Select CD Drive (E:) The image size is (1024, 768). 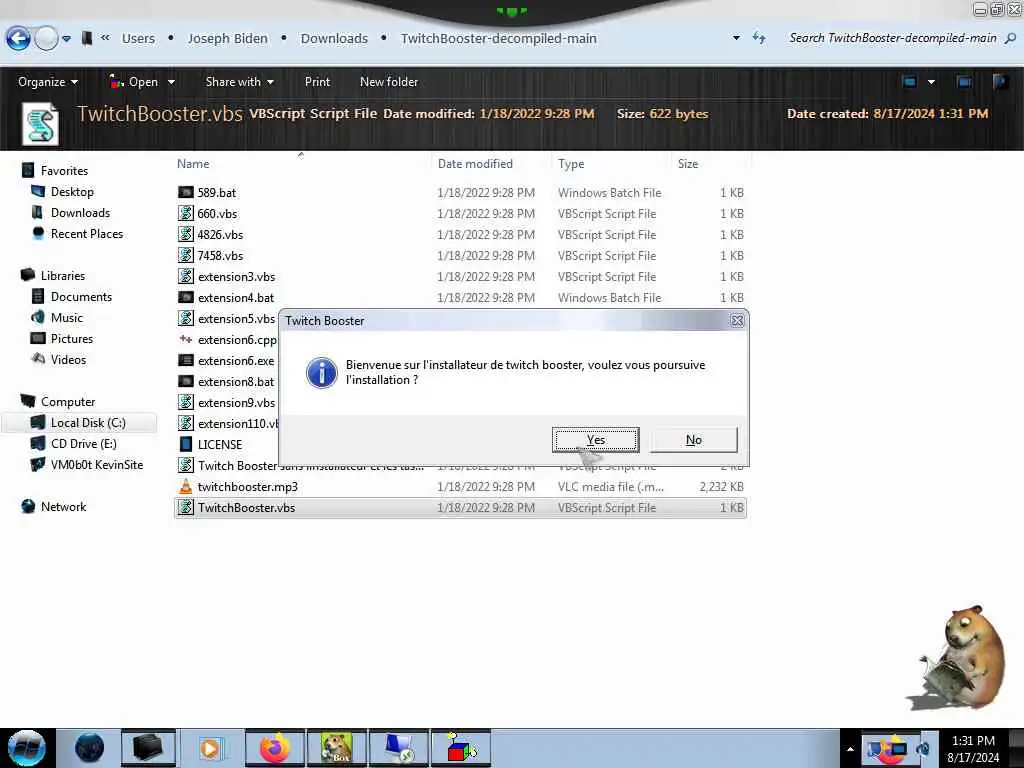pyautogui.click(x=84, y=443)
